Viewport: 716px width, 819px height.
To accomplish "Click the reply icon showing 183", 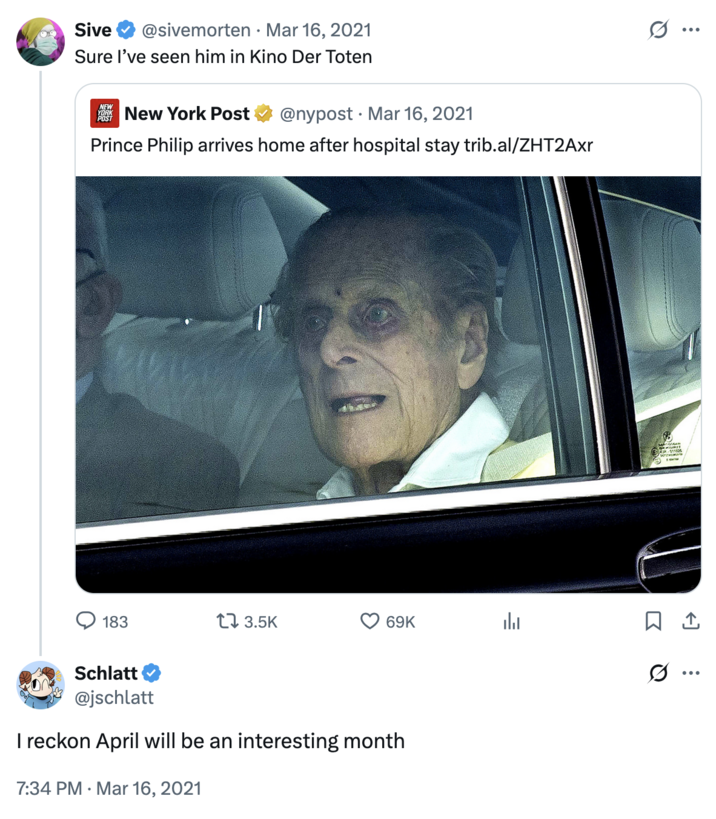I will pyautogui.click(x=86, y=621).
